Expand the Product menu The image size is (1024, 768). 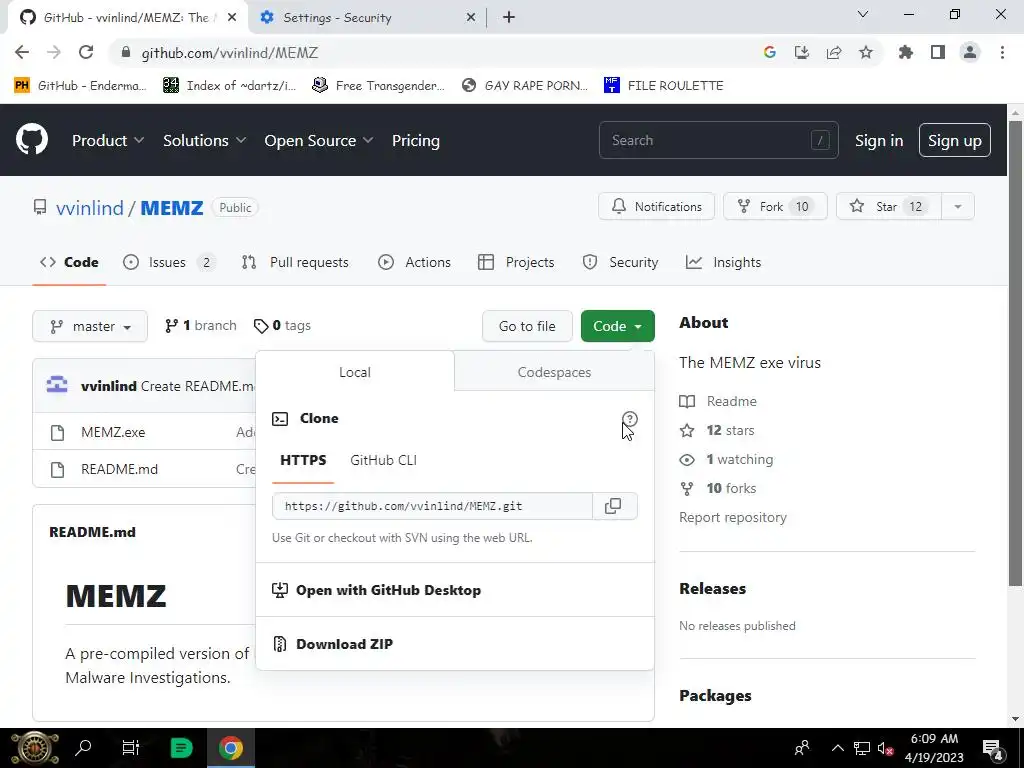click(x=108, y=140)
